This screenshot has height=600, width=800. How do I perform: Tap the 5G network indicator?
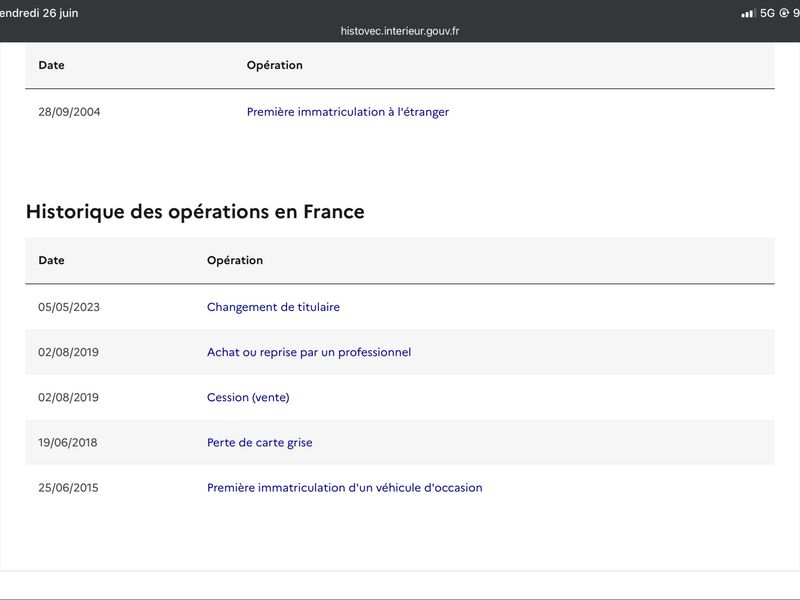click(x=767, y=13)
